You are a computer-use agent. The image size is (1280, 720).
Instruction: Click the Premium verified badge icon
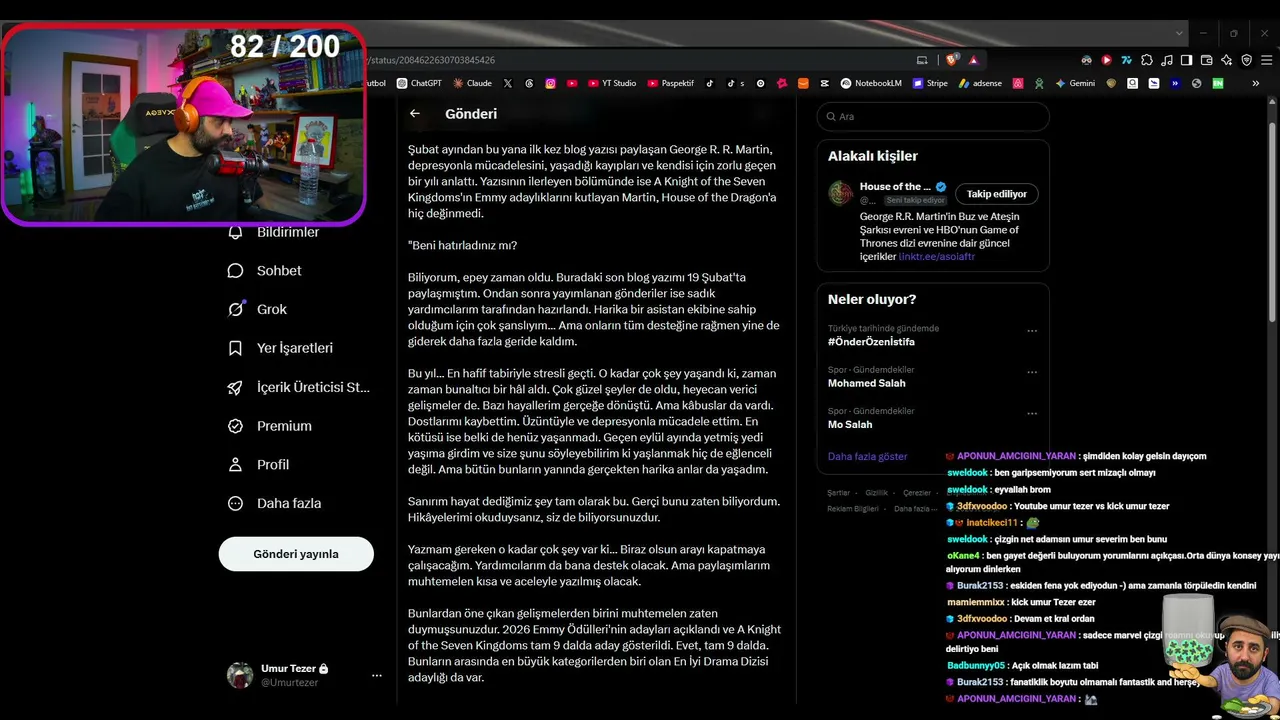click(x=236, y=426)
